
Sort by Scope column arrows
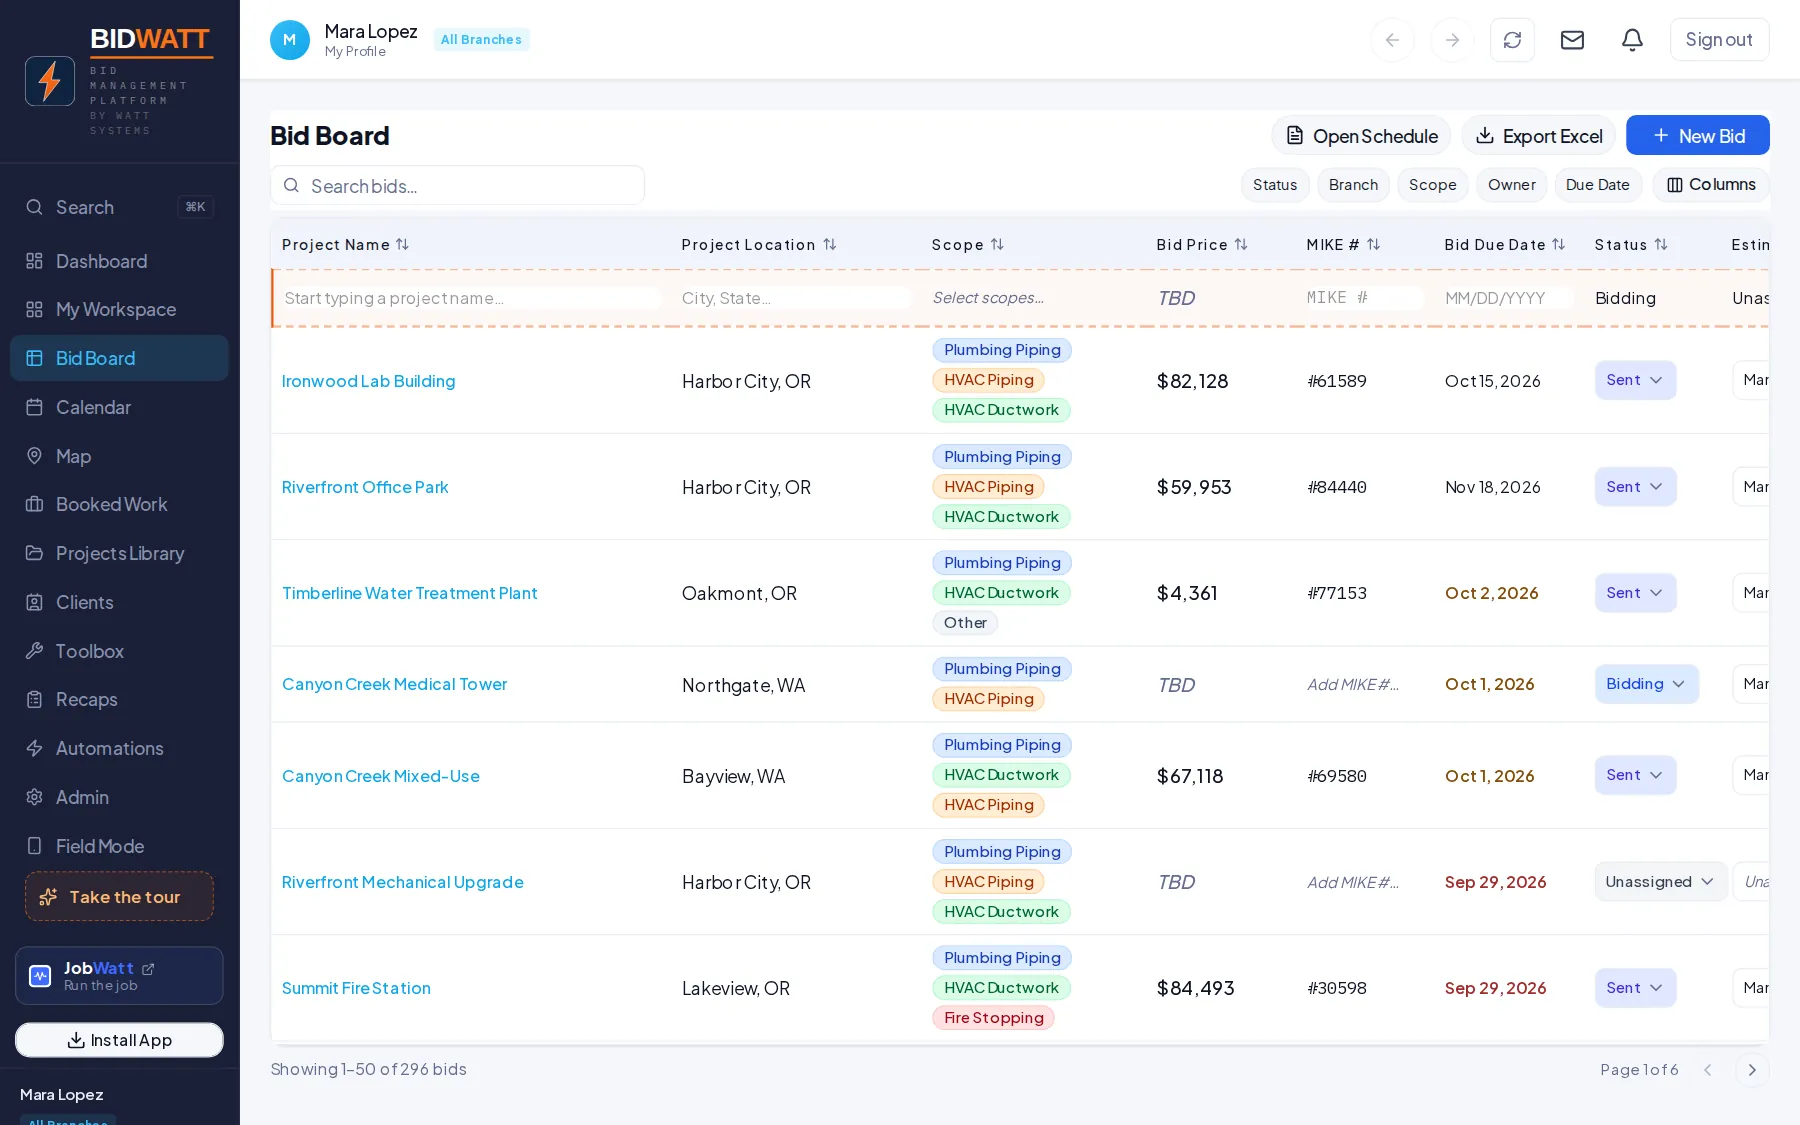coord(997,244)
